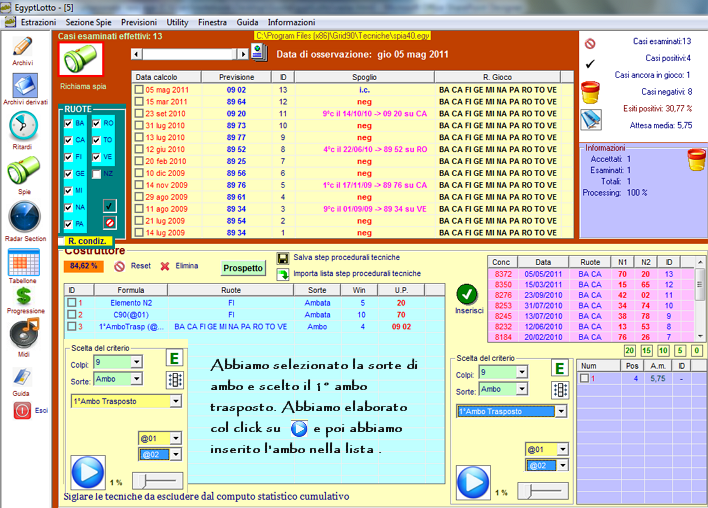Click the right grid selector icon
The image size is (708, 508).
(560, 390)
